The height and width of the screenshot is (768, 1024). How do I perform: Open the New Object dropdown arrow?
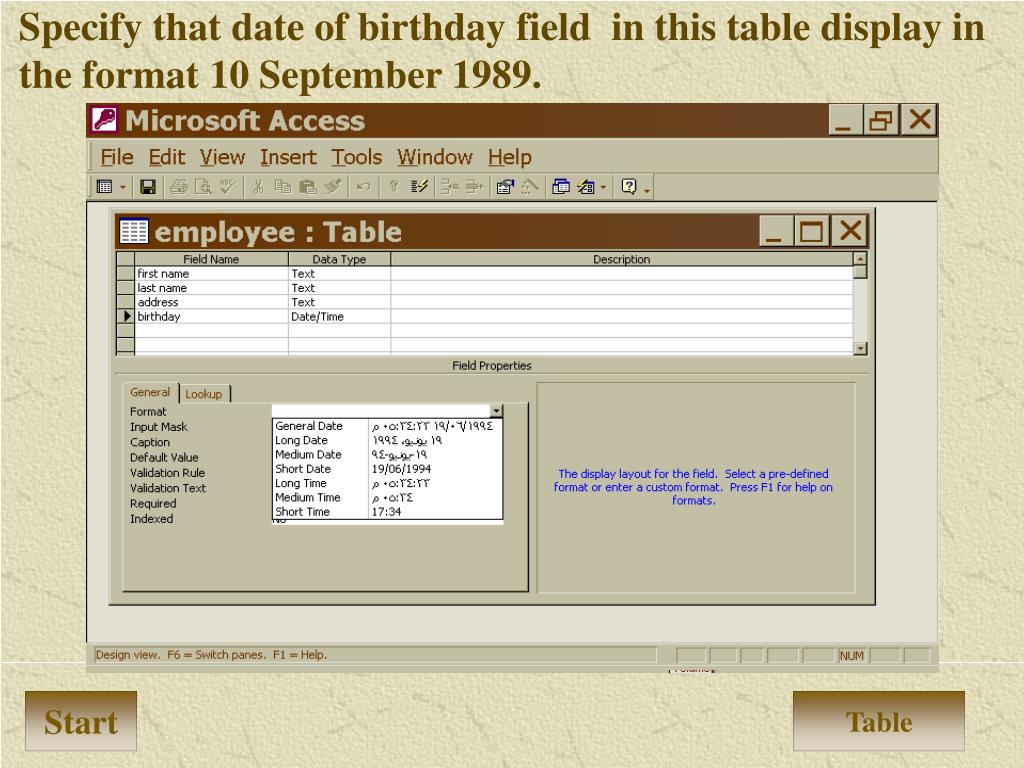tap(603, 187)
